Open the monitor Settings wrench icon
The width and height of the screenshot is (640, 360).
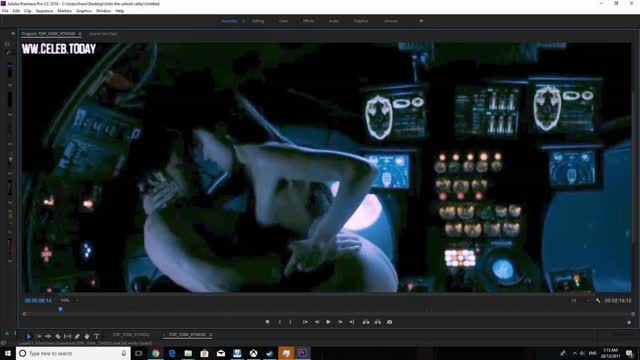pos(598,300)
